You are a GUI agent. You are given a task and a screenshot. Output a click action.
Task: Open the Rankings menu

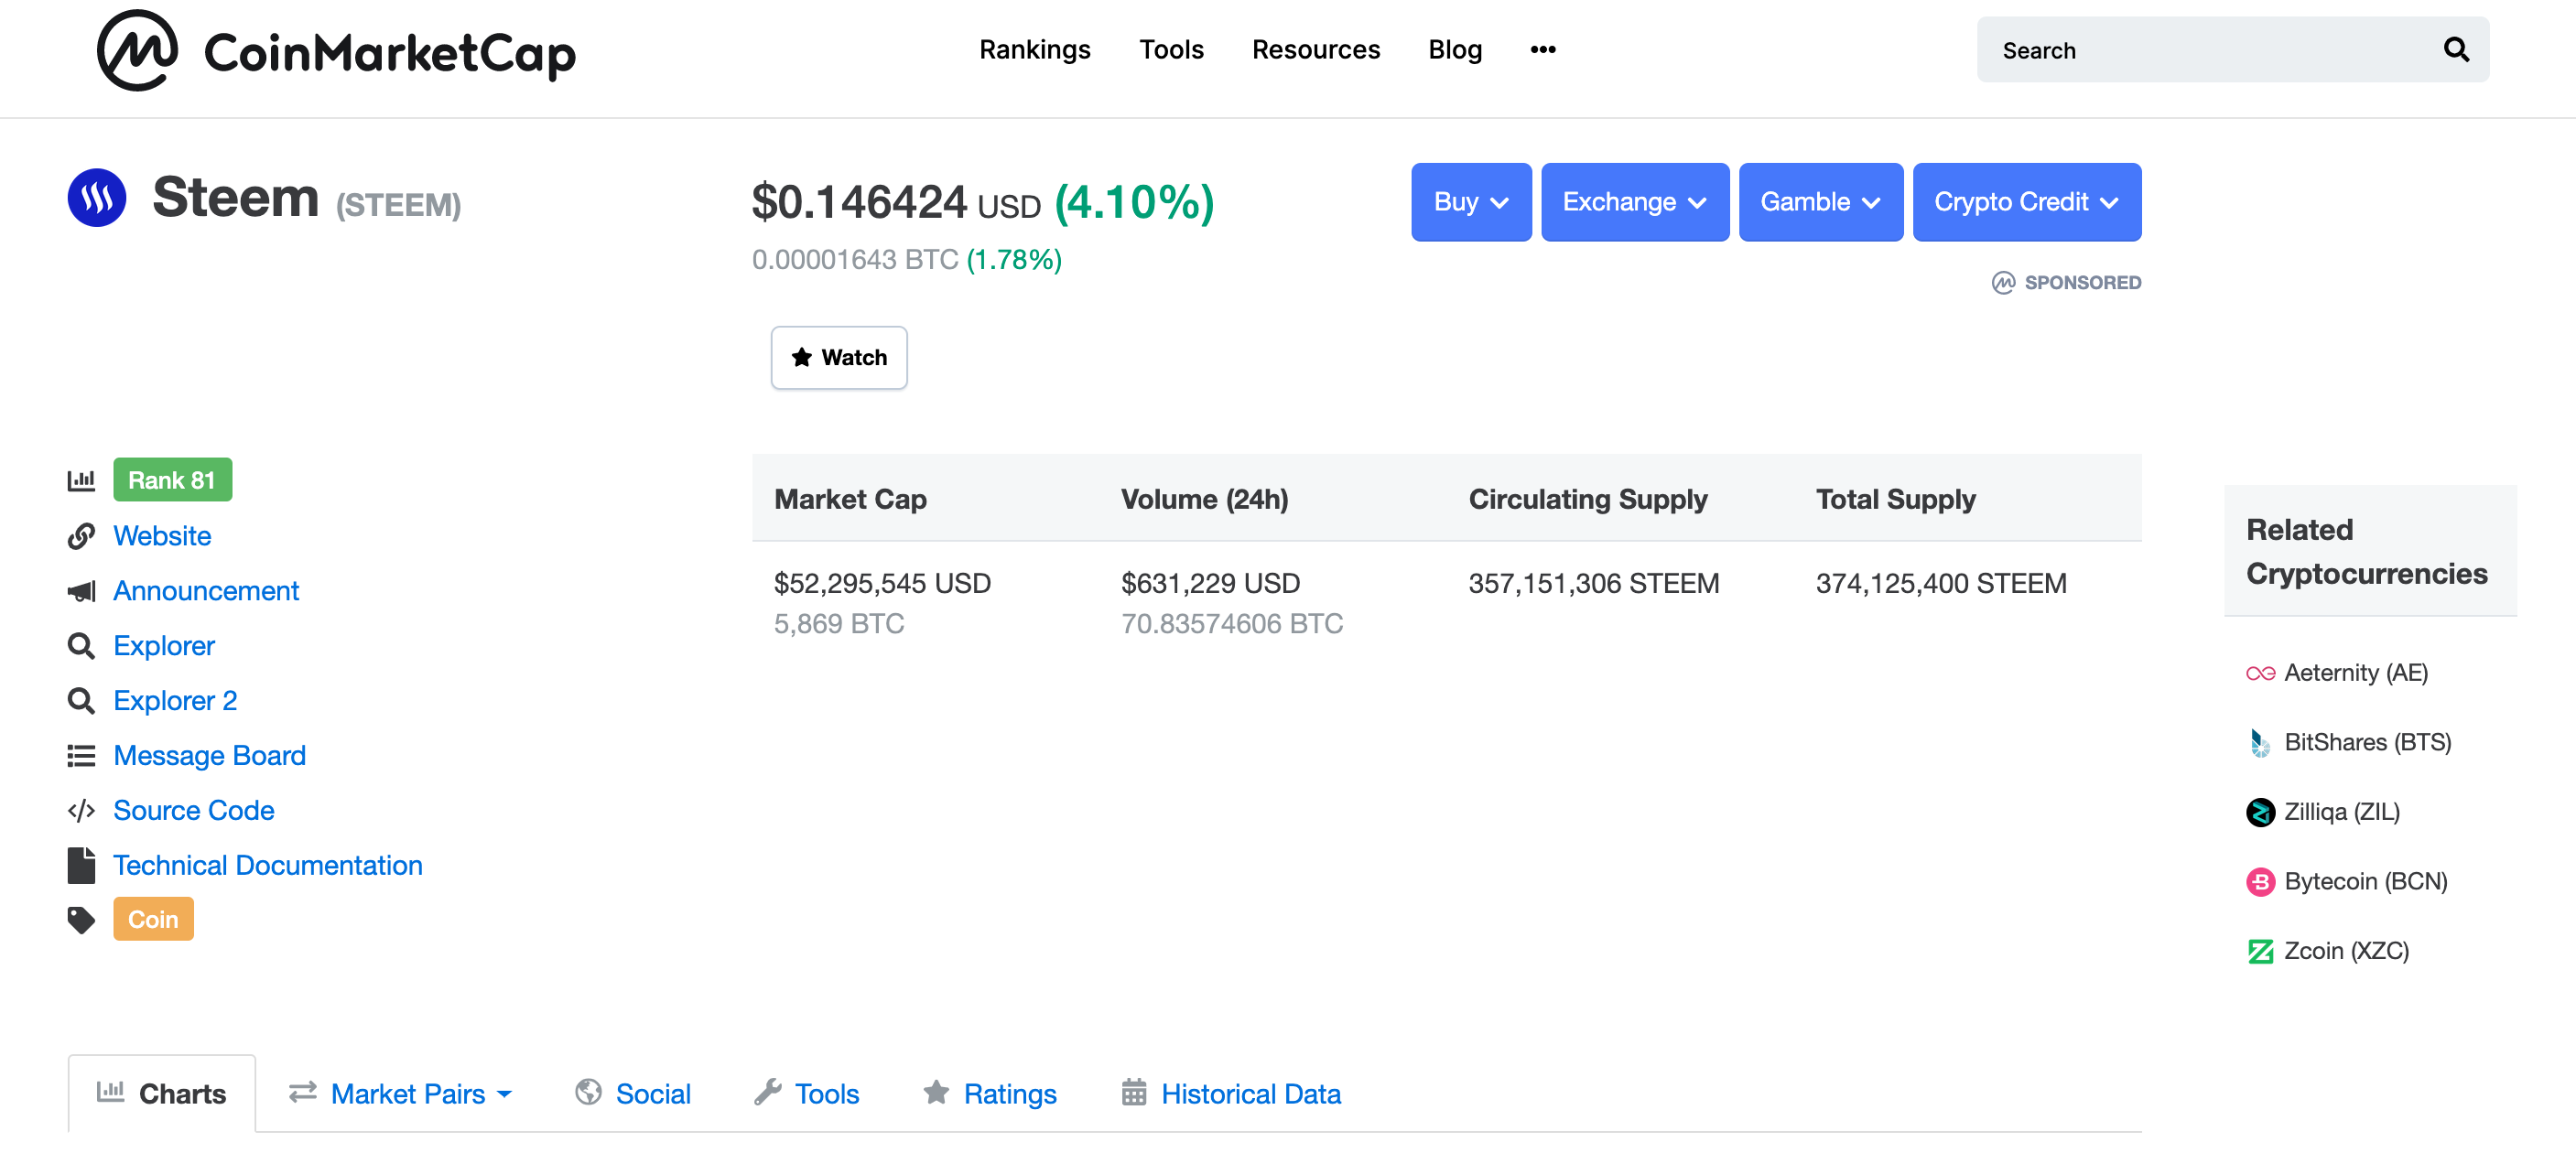point(1034,50)
